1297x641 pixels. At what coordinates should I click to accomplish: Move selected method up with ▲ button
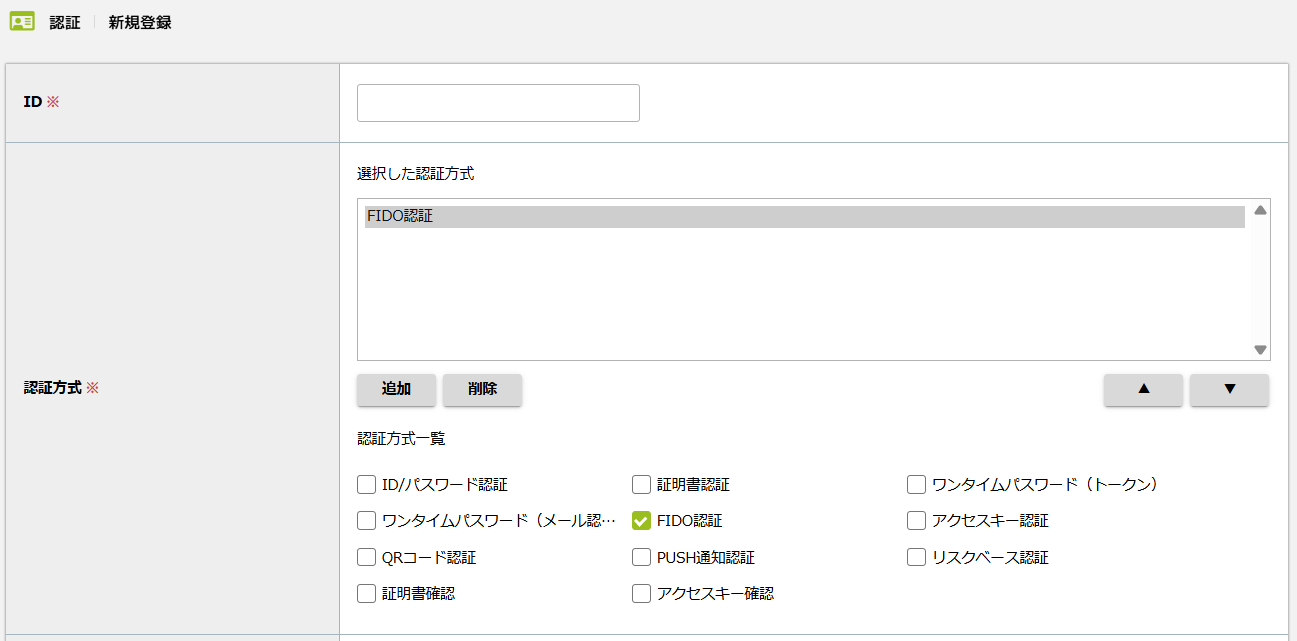pyautogui.click(x=1143, y=390)
